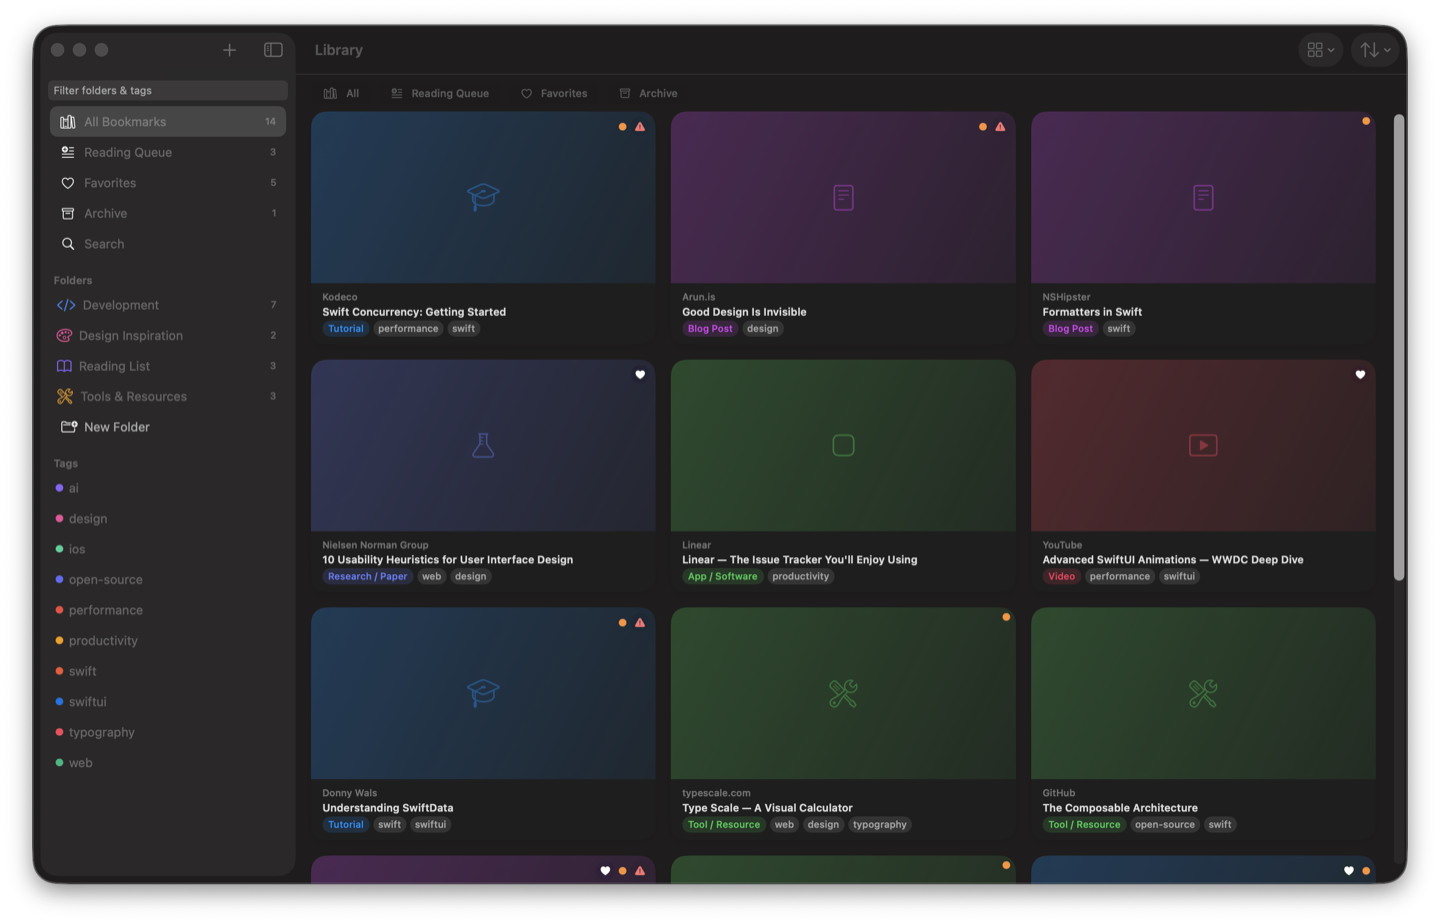The width and height of the screenshot is (1440, 924).
Task: Open the Tools & Resources folder
Action: tap(168, 397)
